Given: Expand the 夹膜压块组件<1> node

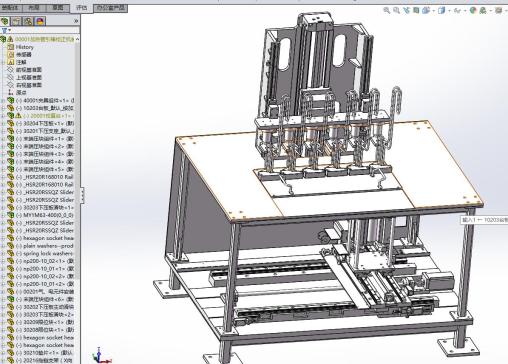Looking at the screenshot, I should 3,139.
